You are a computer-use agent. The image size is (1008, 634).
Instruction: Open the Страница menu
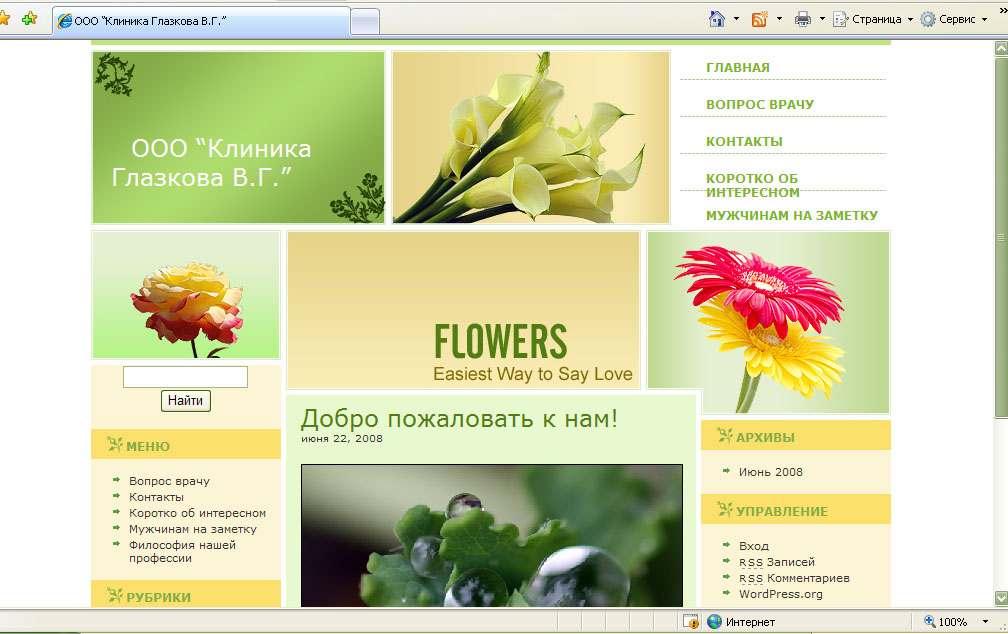[x=874, y=19]
